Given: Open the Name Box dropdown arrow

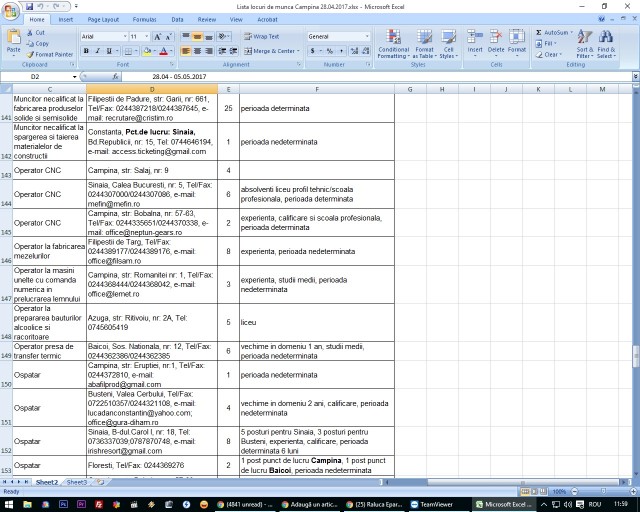Looking at the screenshot, I should [x=74, y=77].
